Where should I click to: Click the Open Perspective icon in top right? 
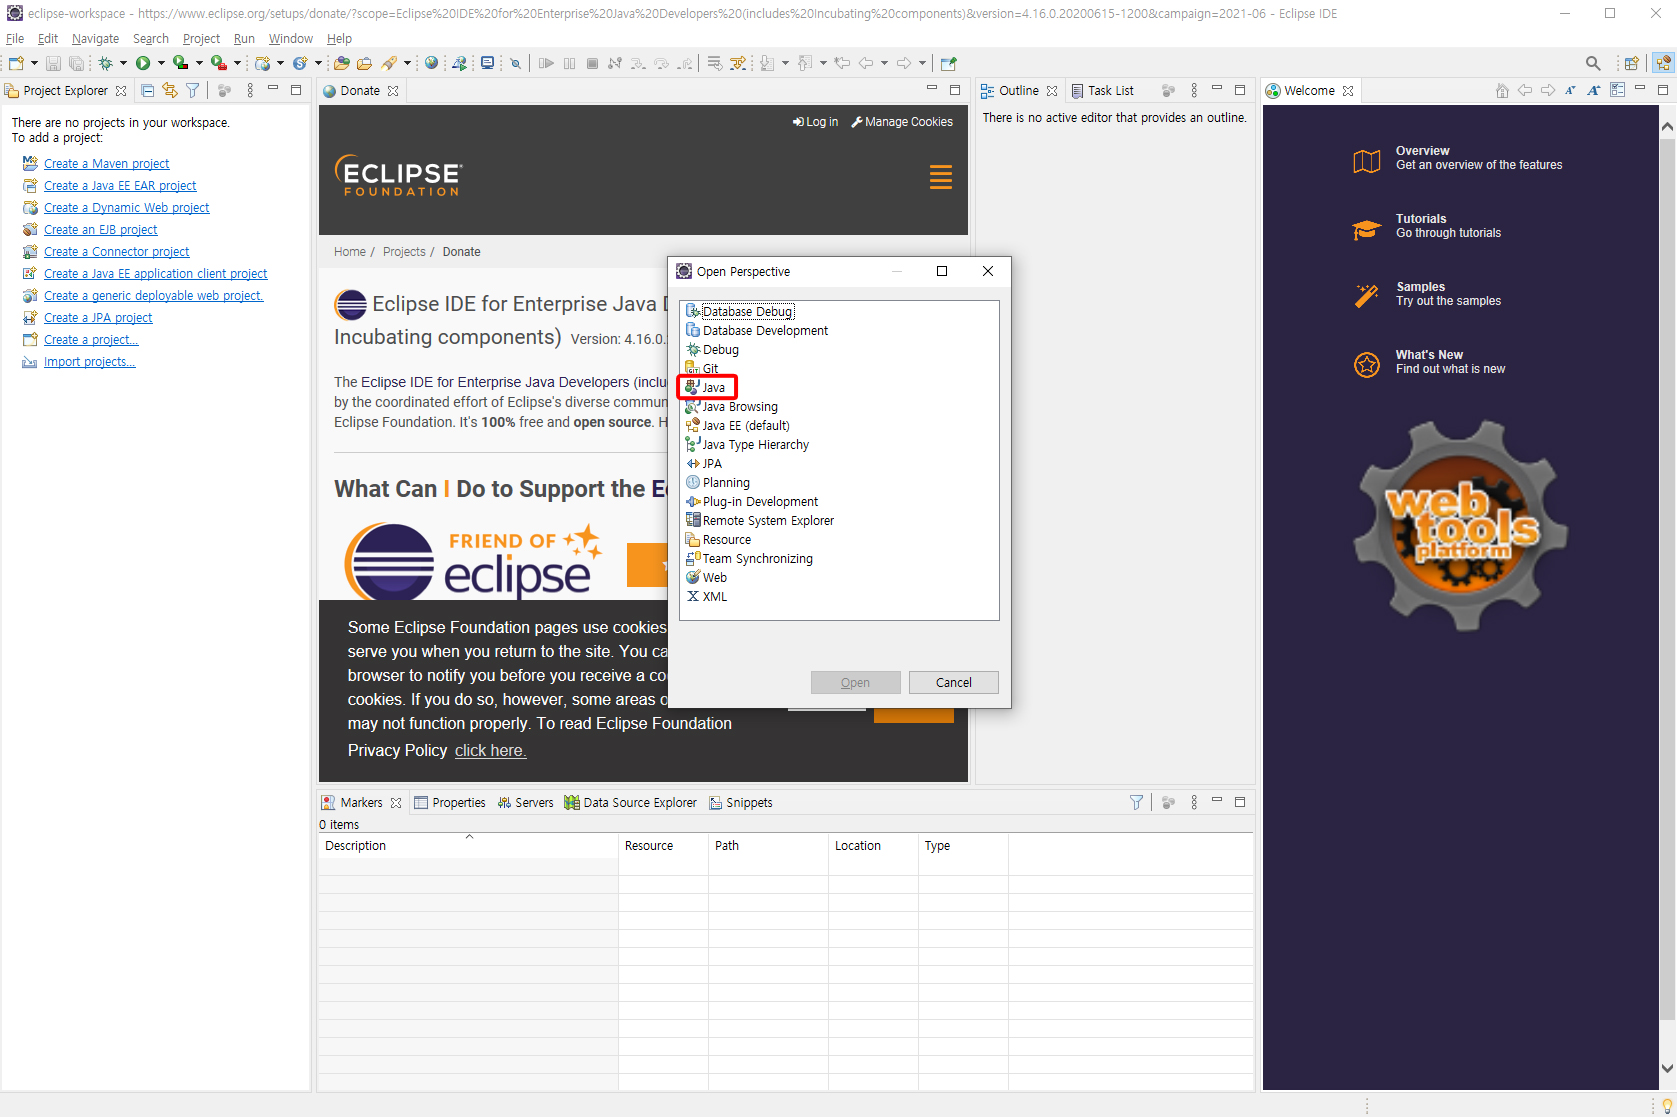point(1631,63)
